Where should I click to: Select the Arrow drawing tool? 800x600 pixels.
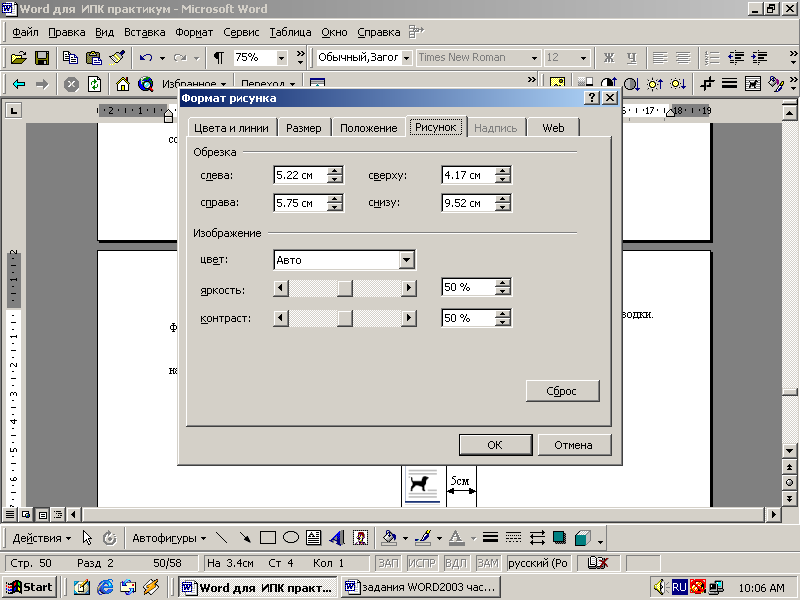(245, 538)
